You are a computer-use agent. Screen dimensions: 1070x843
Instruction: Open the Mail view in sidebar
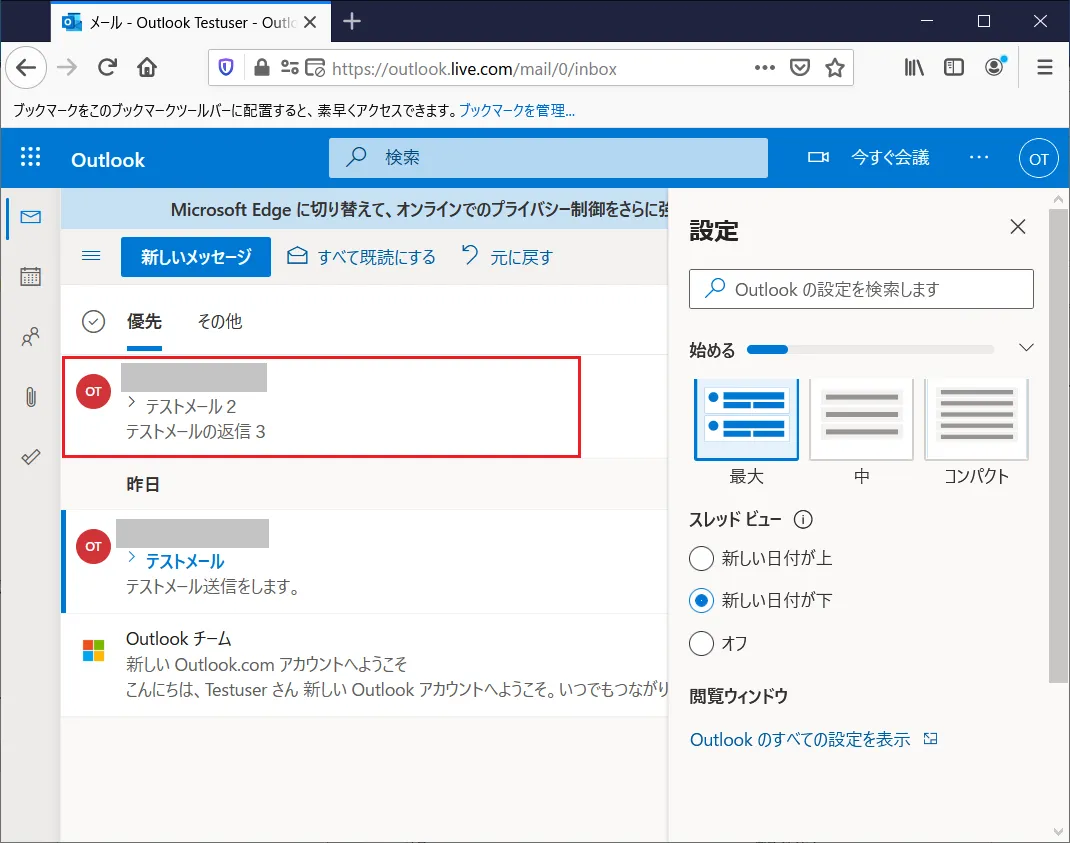pos(31,217)
